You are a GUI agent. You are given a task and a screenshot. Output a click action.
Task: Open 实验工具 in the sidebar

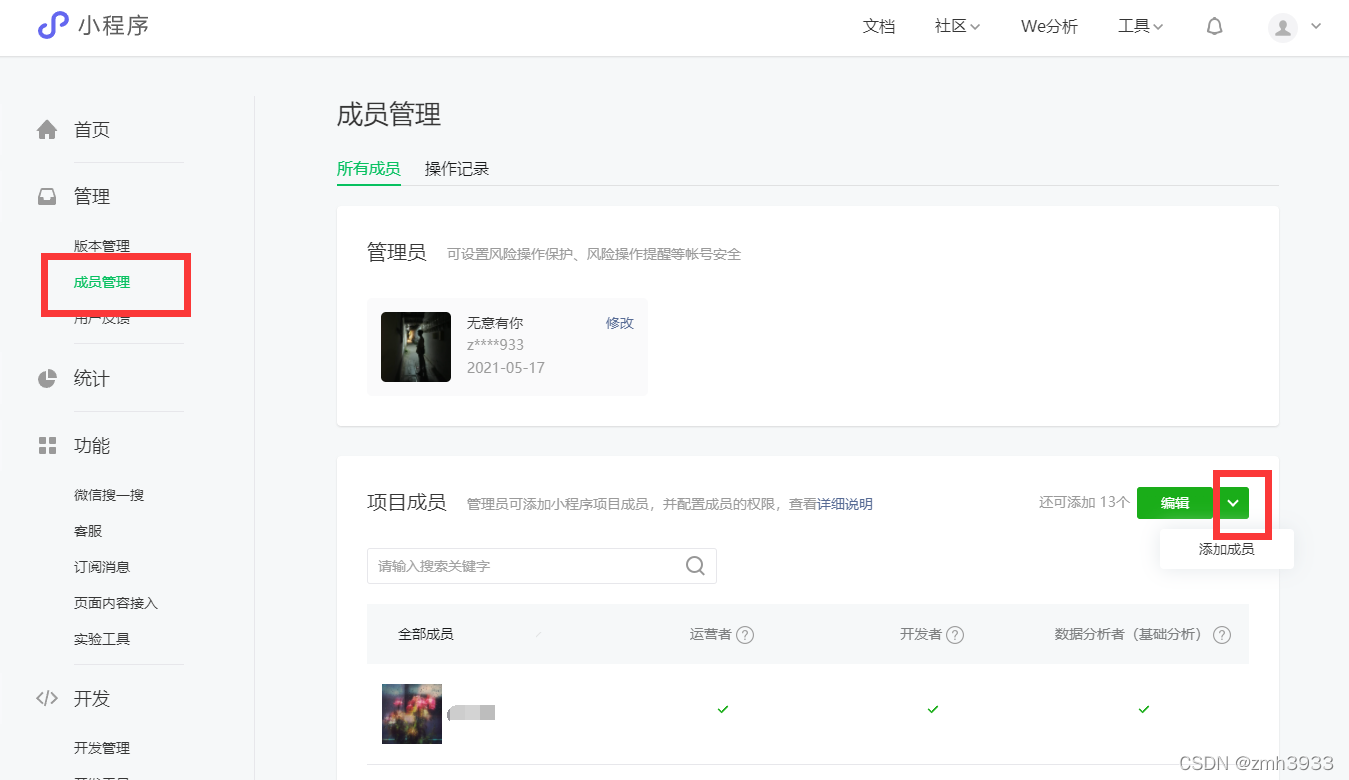(102, 639)
